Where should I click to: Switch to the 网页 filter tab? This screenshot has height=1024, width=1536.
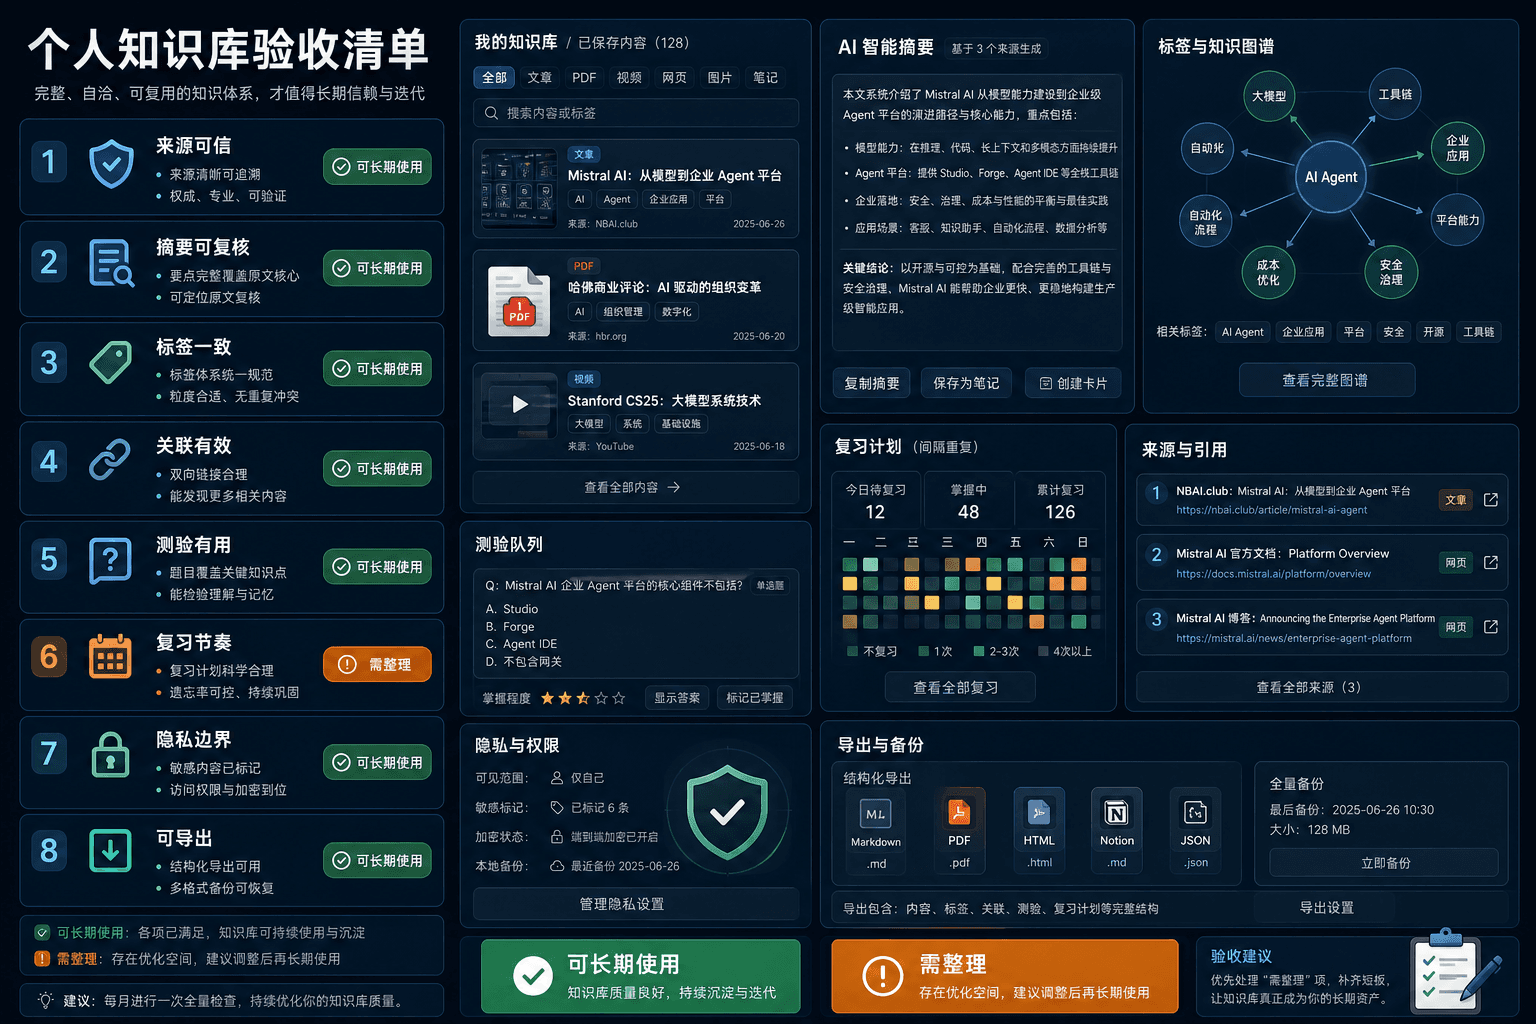pyautogui.click(x=674, y=77)
